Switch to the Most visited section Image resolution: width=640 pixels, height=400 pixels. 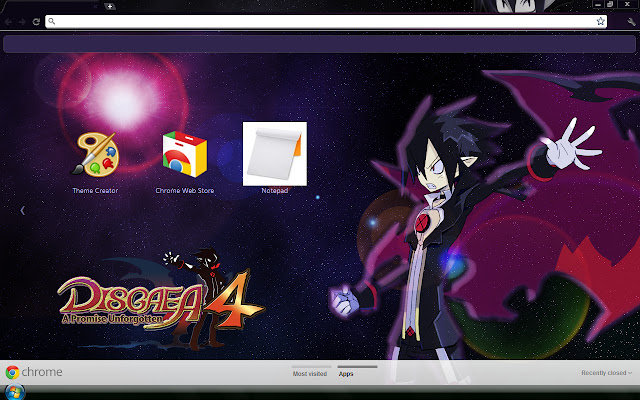click(x=310, y=373)
